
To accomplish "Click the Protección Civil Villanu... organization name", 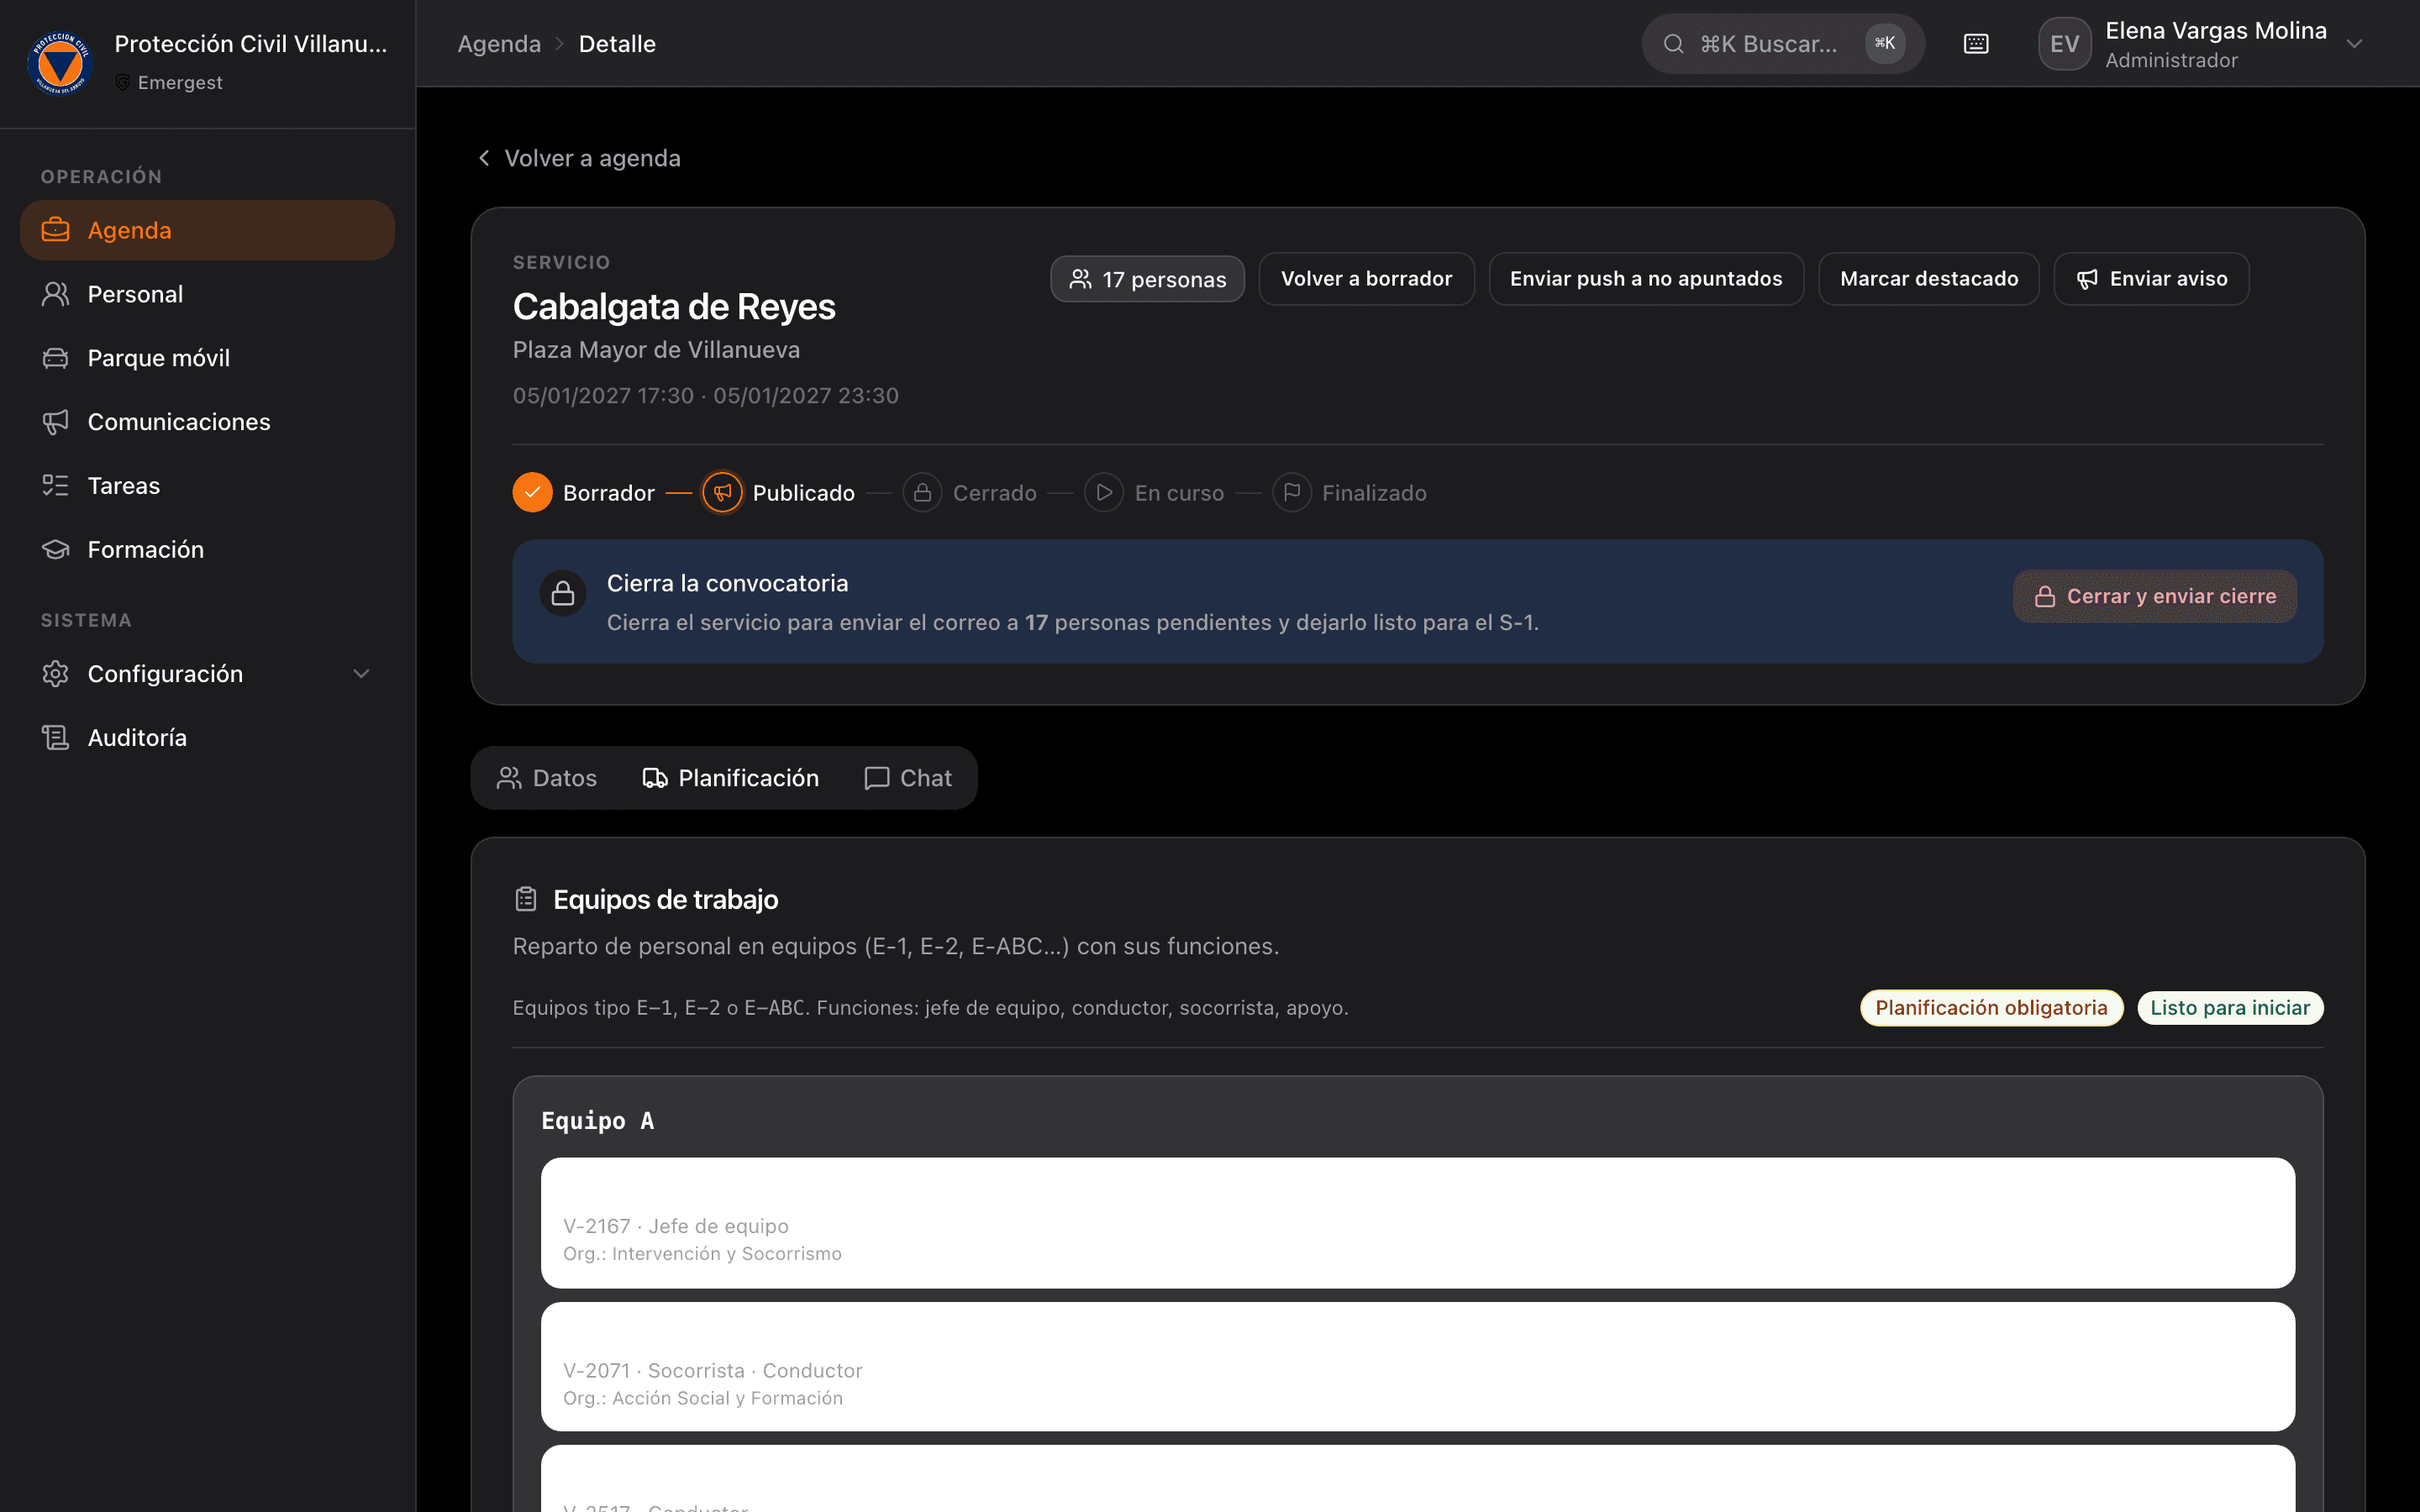I will [x=251, y=44].
